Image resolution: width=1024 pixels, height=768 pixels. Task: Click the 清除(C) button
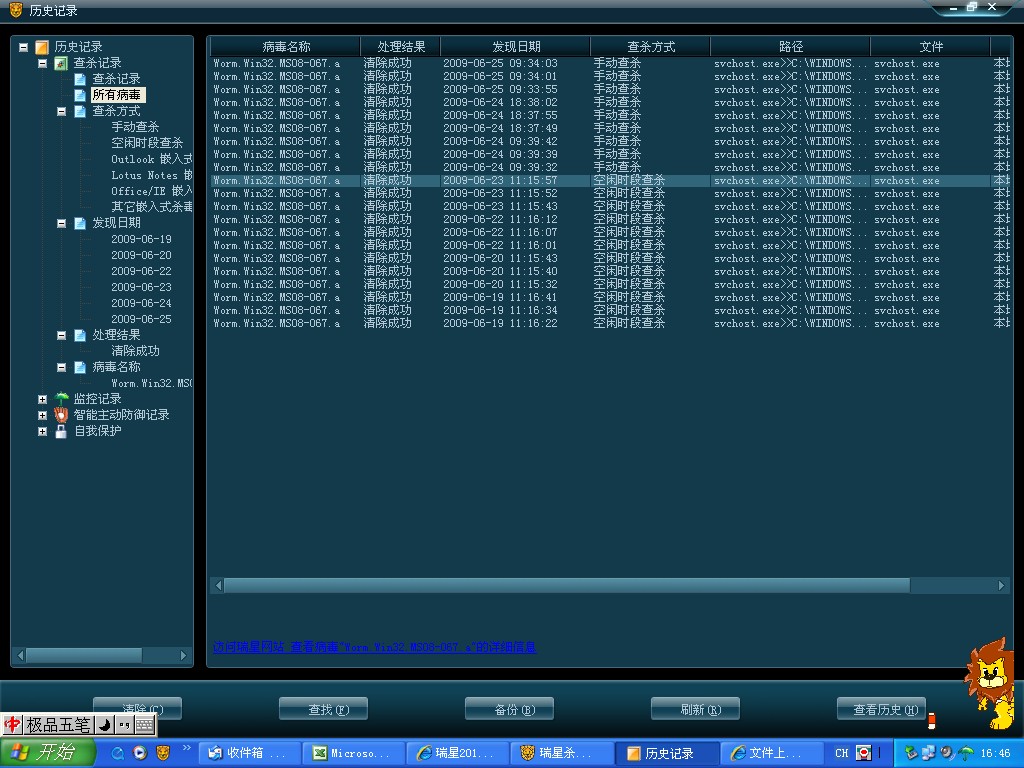click(137, 709)
